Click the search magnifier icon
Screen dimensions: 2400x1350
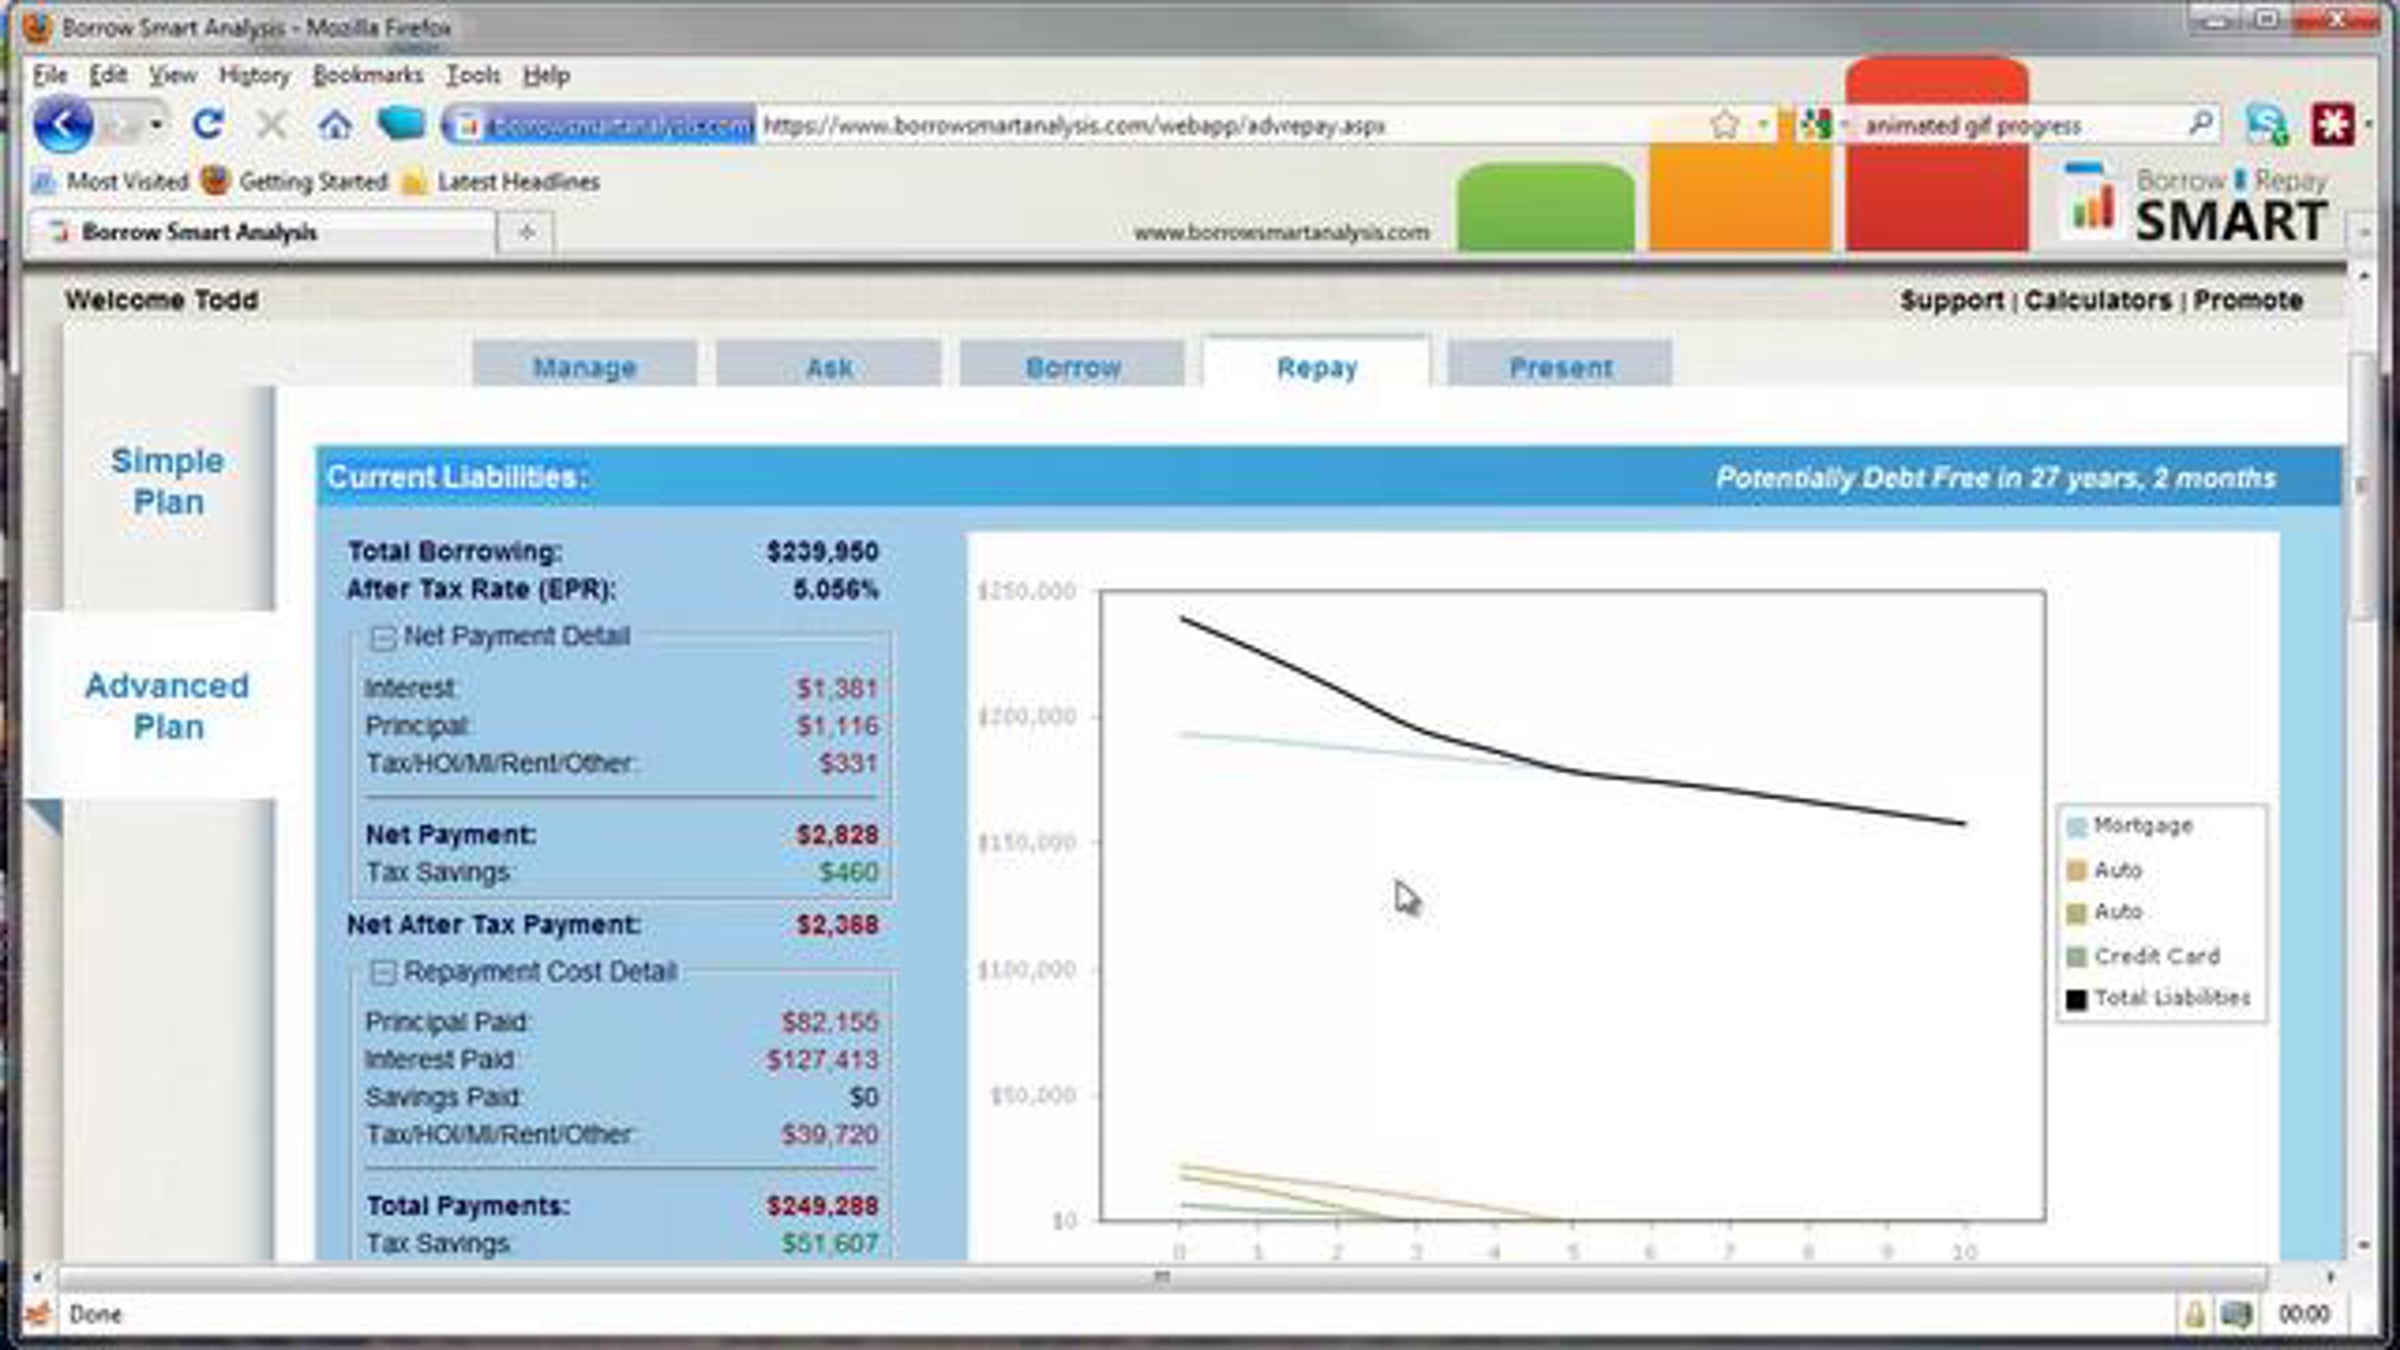click(x=2200, y=124)
